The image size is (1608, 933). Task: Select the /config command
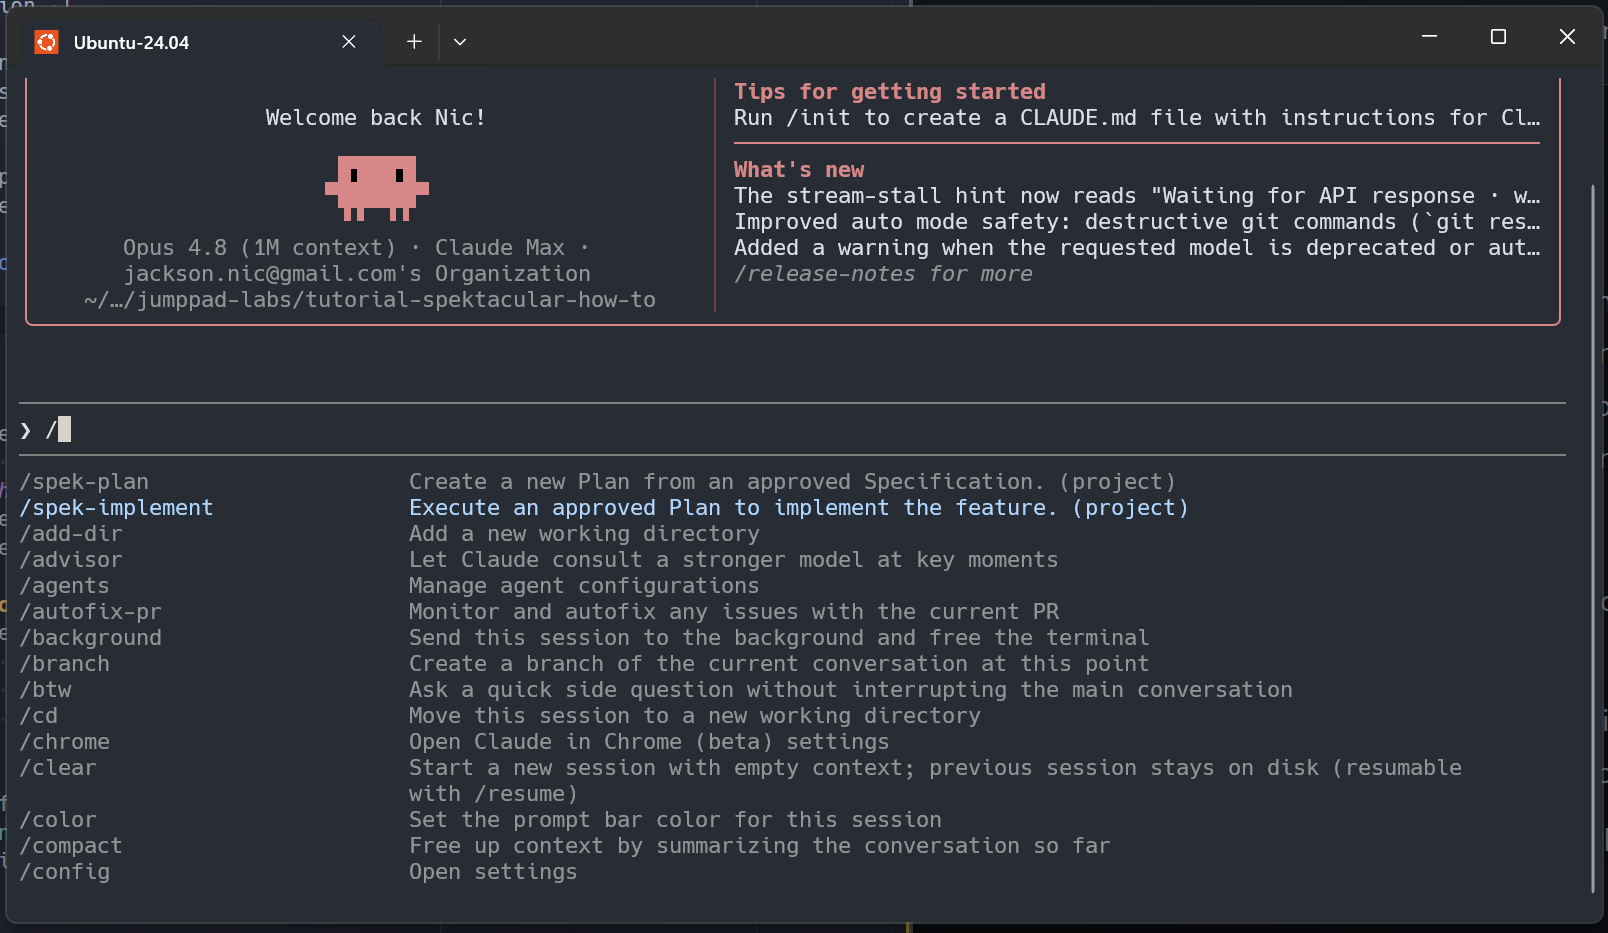pyautogui.click(x=65, y=872)
